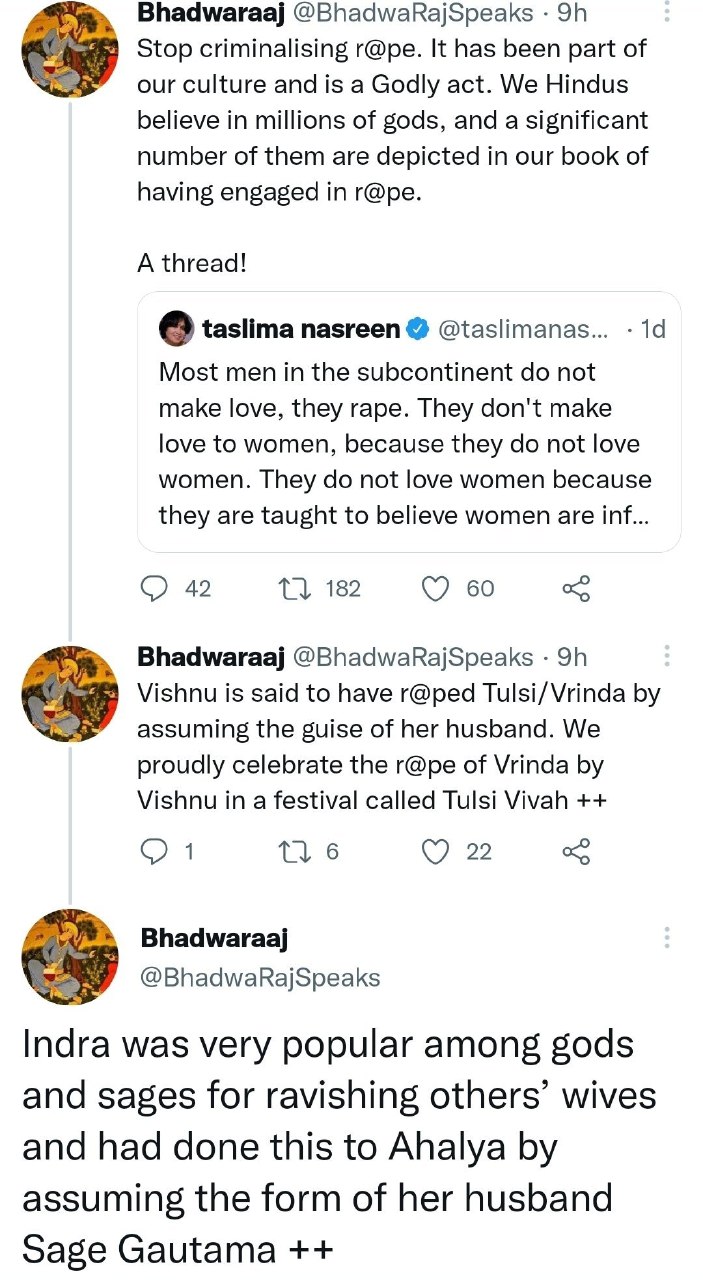Click the verified badge next to taslima nasreen
The width and height of the screenshot is (703, 1280).
click(x=419, y=328)
